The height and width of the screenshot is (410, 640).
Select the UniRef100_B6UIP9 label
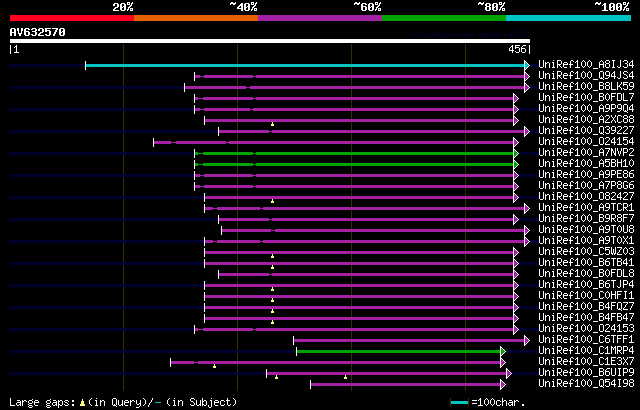pyautogui.click(x=586, y=373)
